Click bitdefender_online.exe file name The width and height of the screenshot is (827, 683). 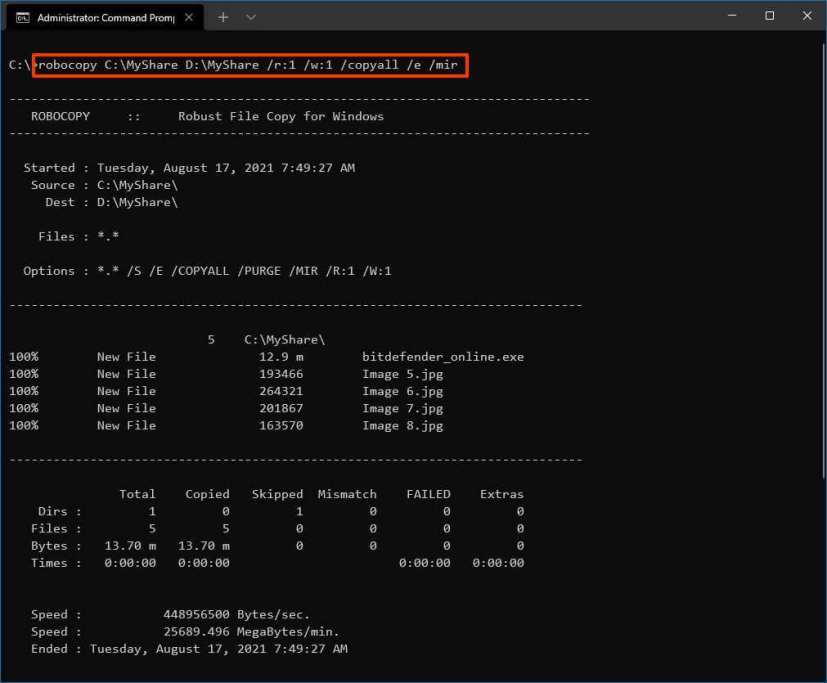[x=443, y=357]
